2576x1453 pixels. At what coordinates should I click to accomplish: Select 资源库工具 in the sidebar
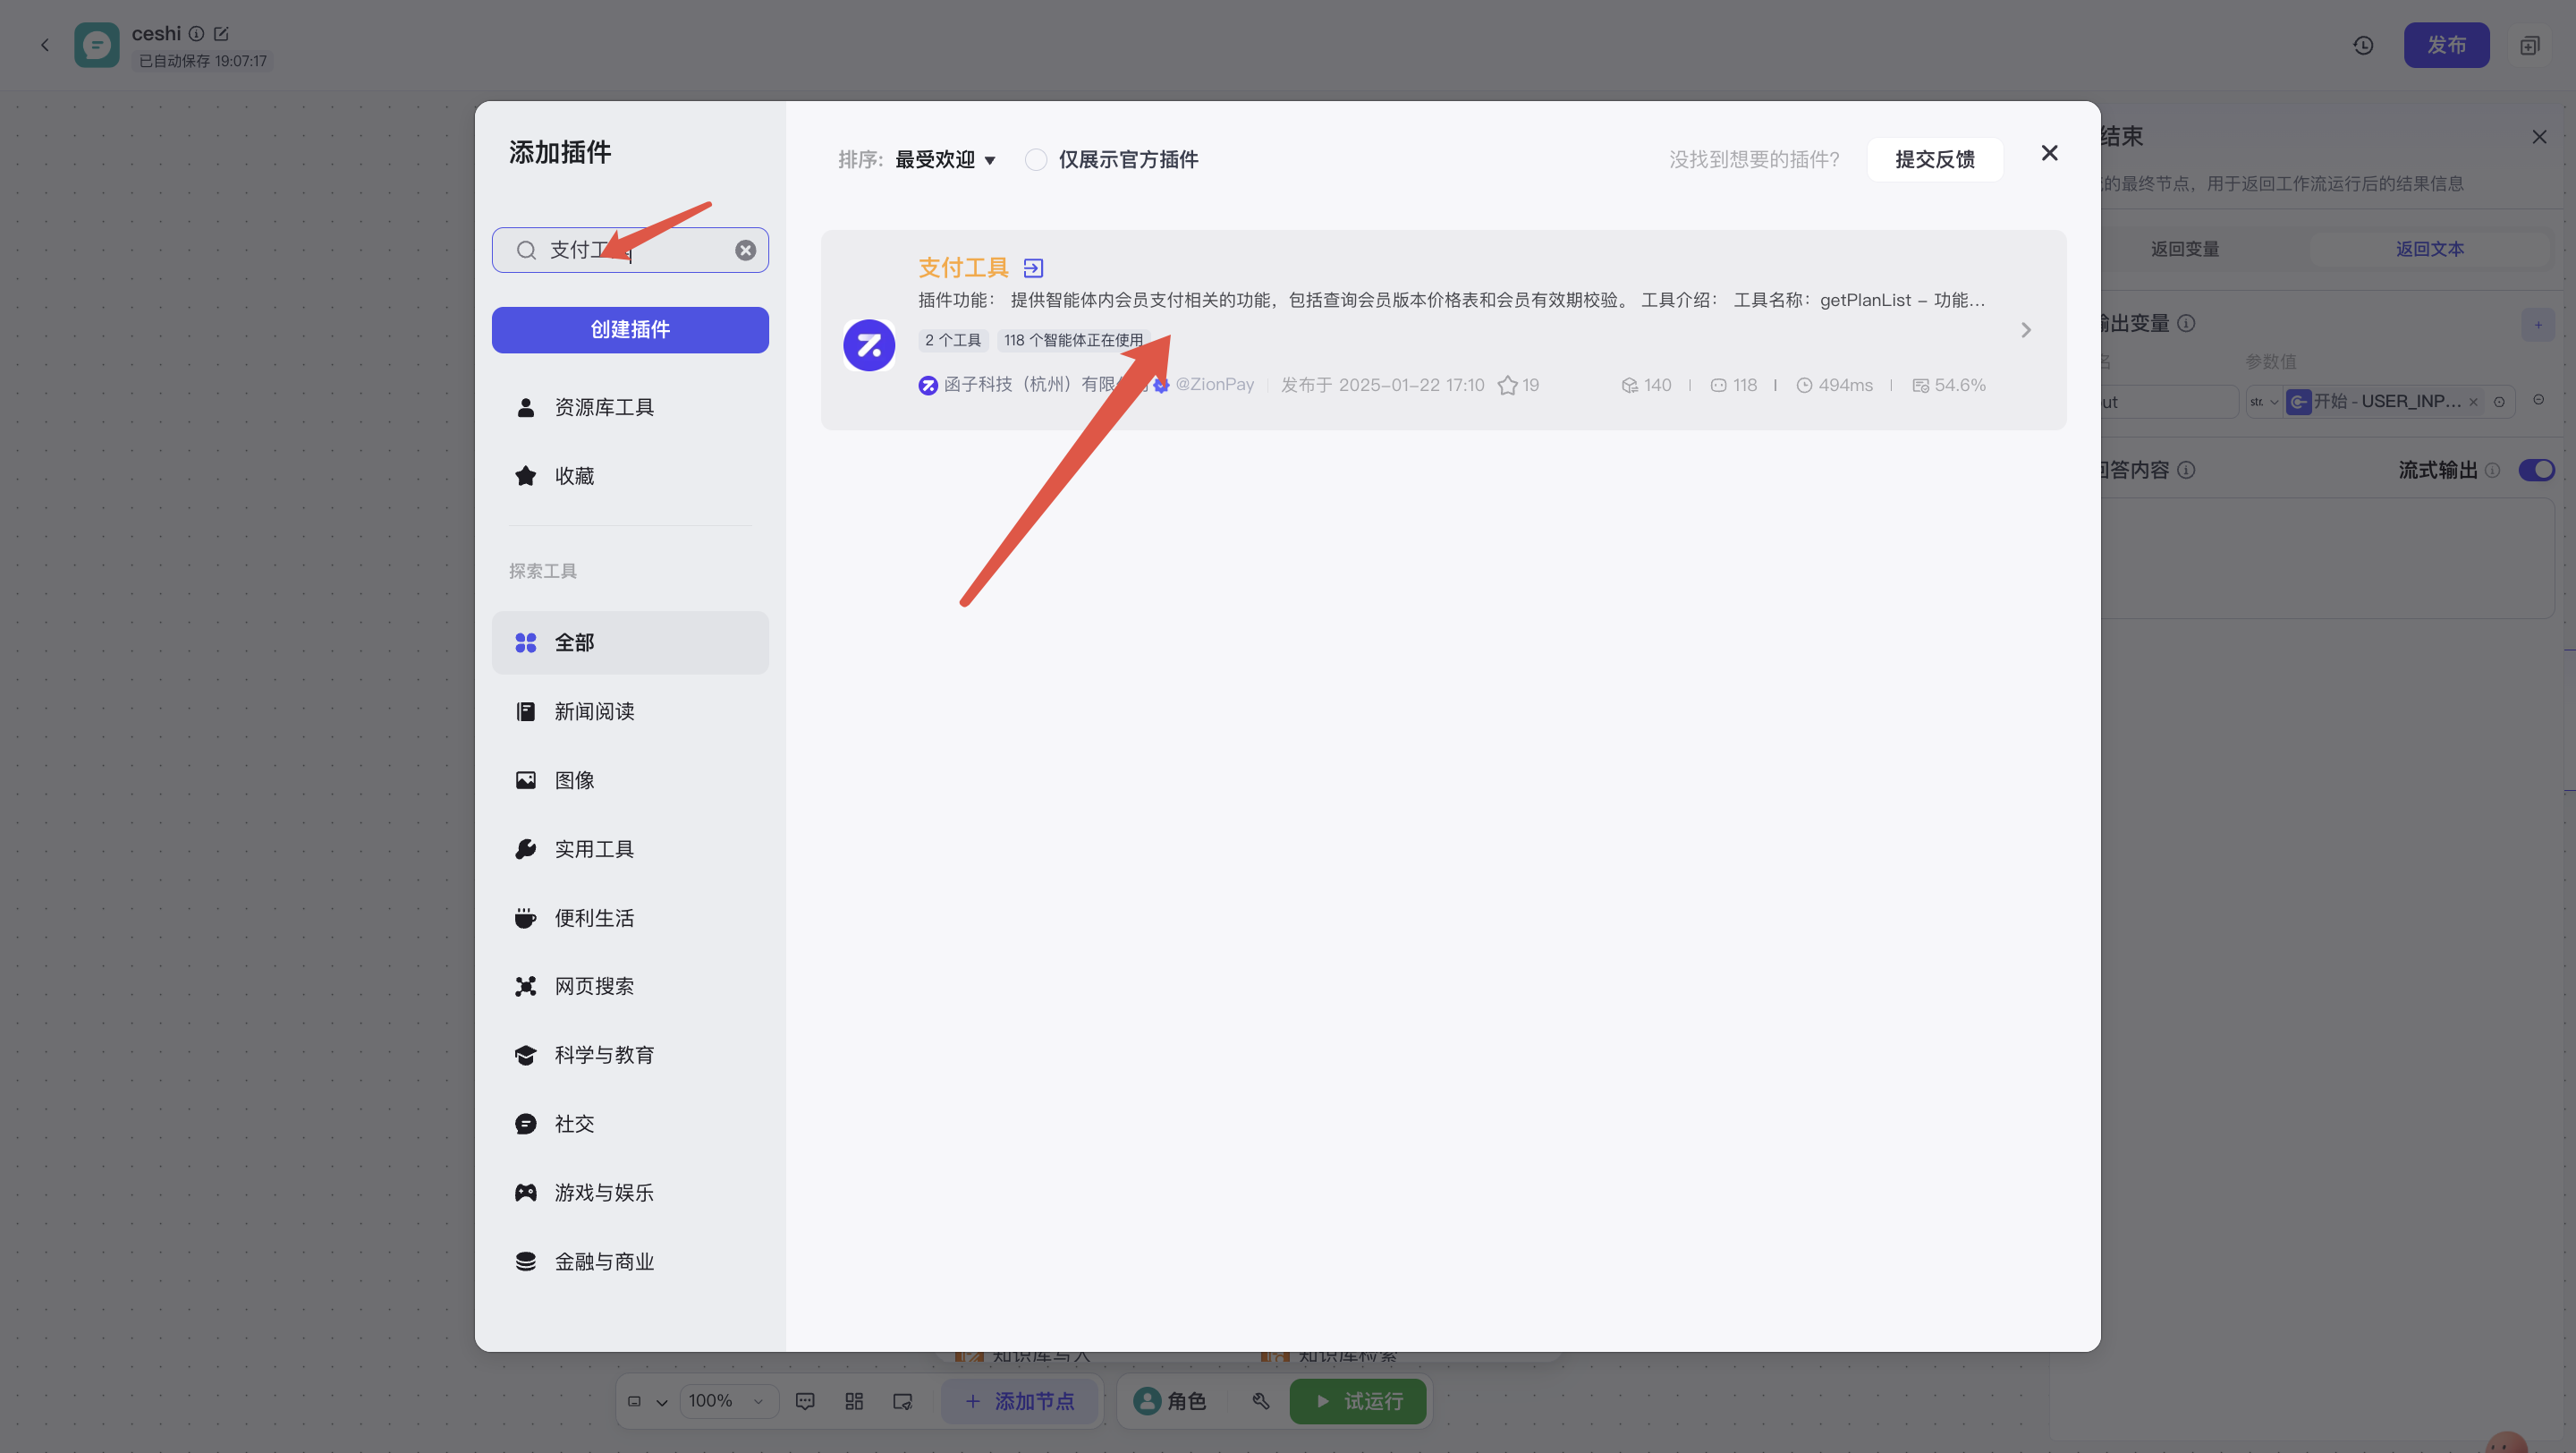tap(630, 407)
